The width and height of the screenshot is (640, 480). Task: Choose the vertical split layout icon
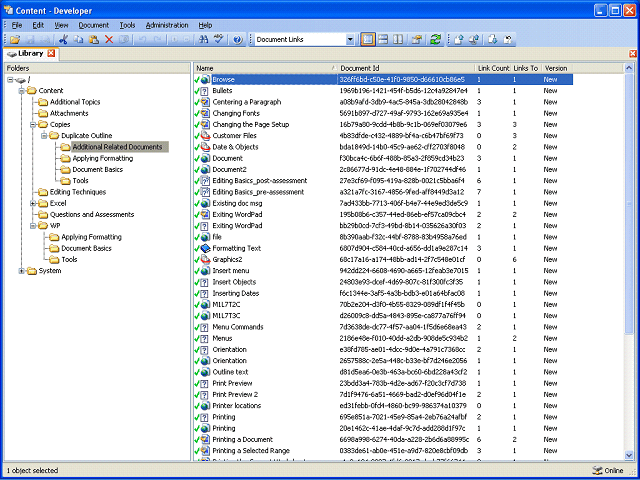click(398, 40)
